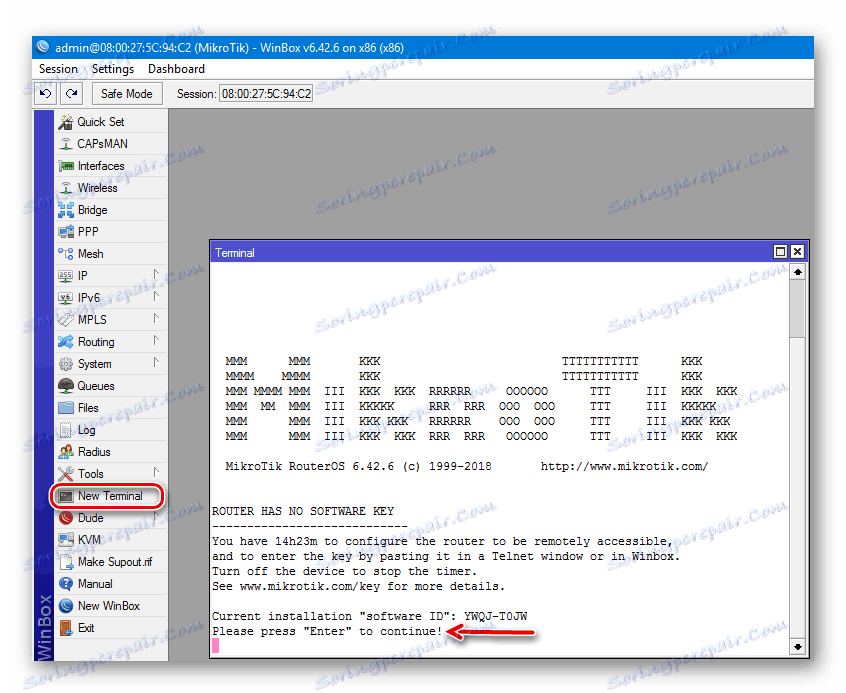
Task: Click the Terminal window title bar
Action: click(491, 252)
